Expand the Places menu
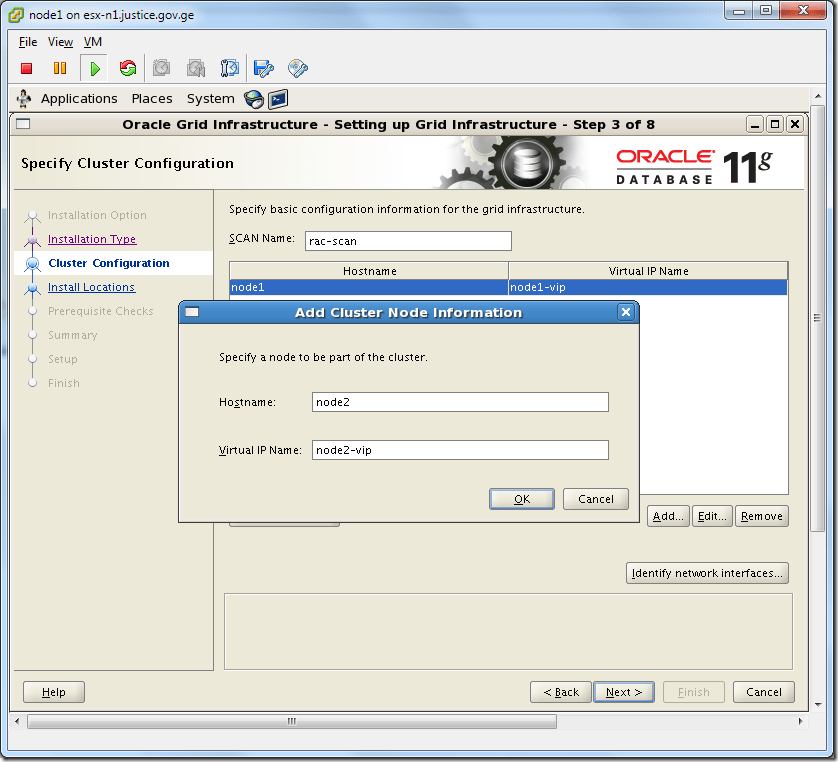The width and height of the screenshot is (838, 762). [152, 98]
